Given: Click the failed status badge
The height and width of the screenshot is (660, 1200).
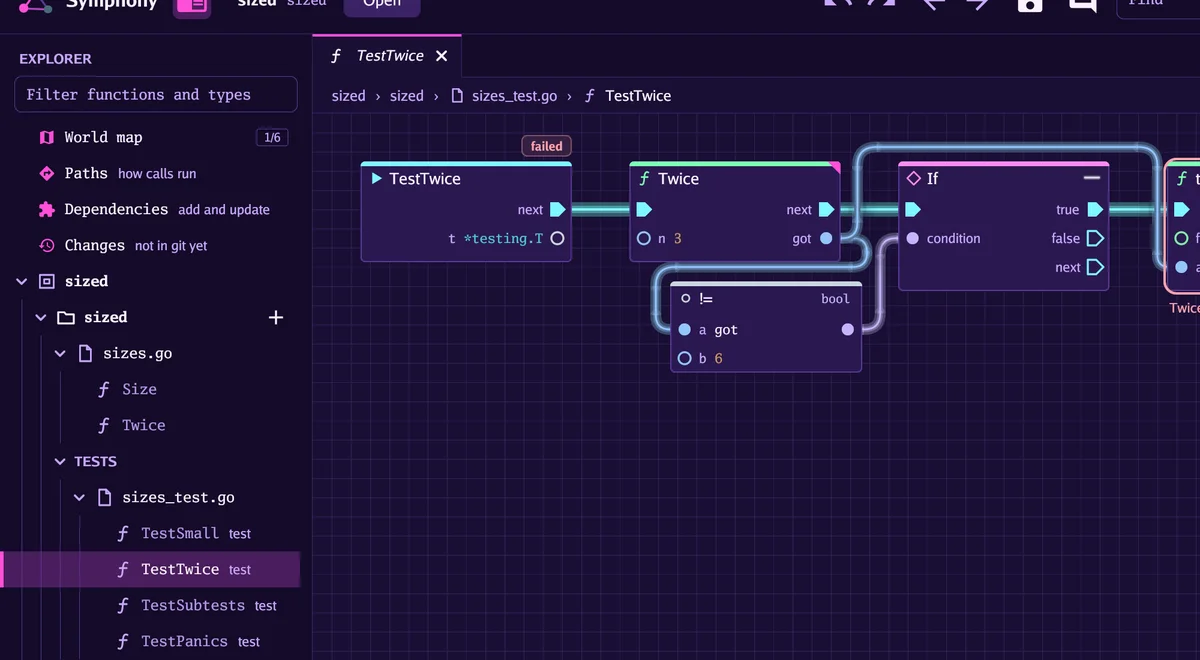Looking at the screenshot, I should click(546, 146).
